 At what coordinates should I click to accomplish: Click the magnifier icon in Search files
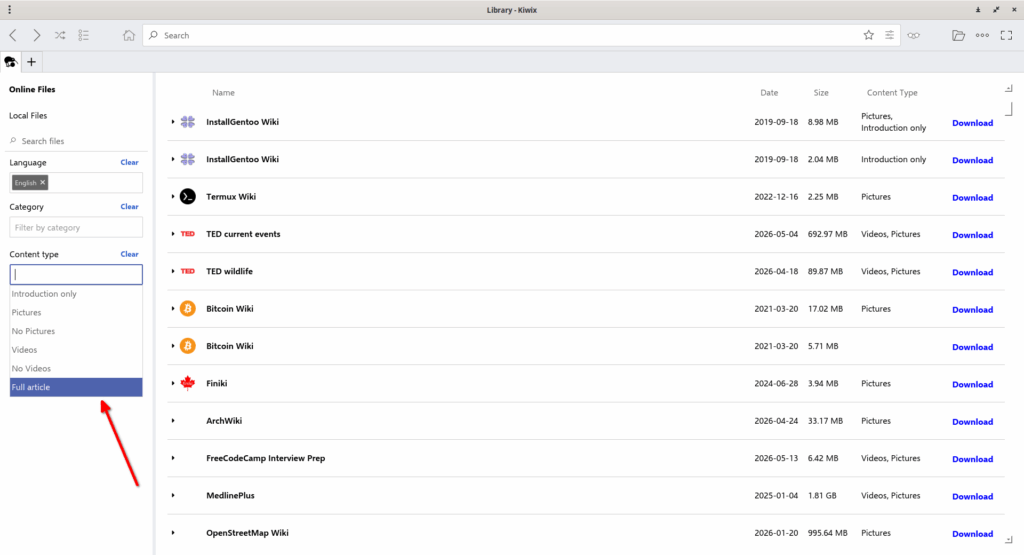click(x=13, y=140)
